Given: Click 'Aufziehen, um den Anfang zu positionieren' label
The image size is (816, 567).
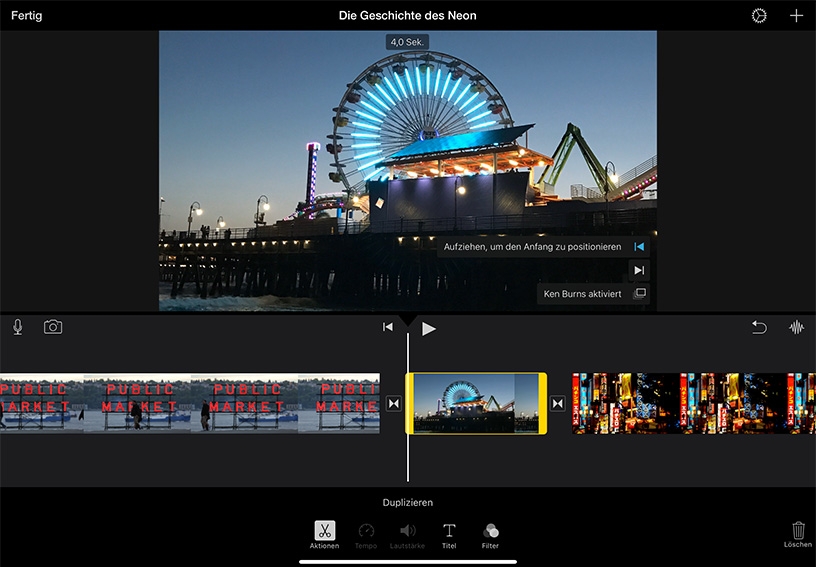Looking at the screenshot, I should tap(532, 247).
